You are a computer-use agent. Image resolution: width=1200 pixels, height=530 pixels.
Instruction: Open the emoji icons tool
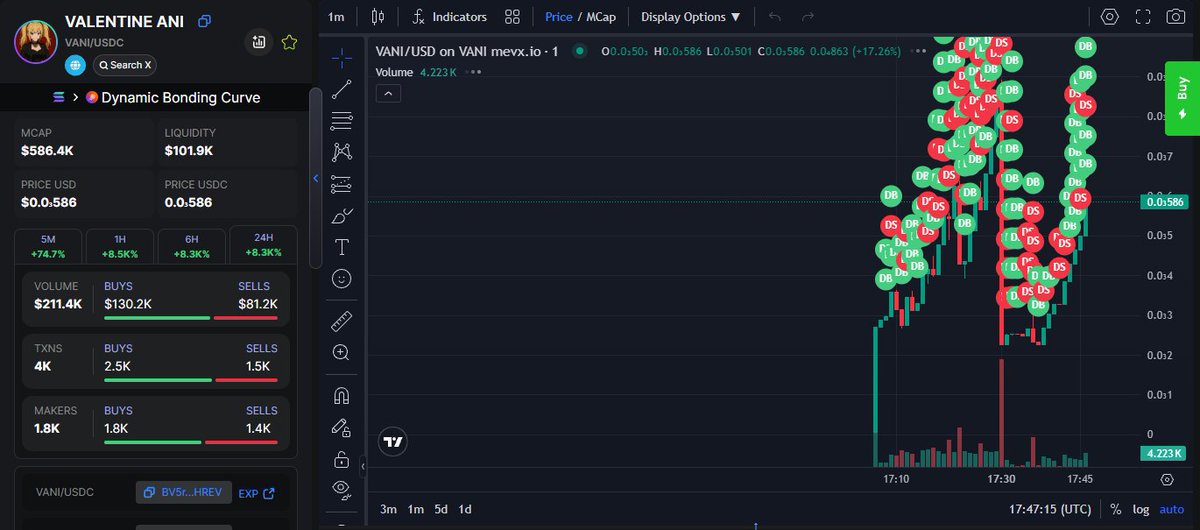342,279
